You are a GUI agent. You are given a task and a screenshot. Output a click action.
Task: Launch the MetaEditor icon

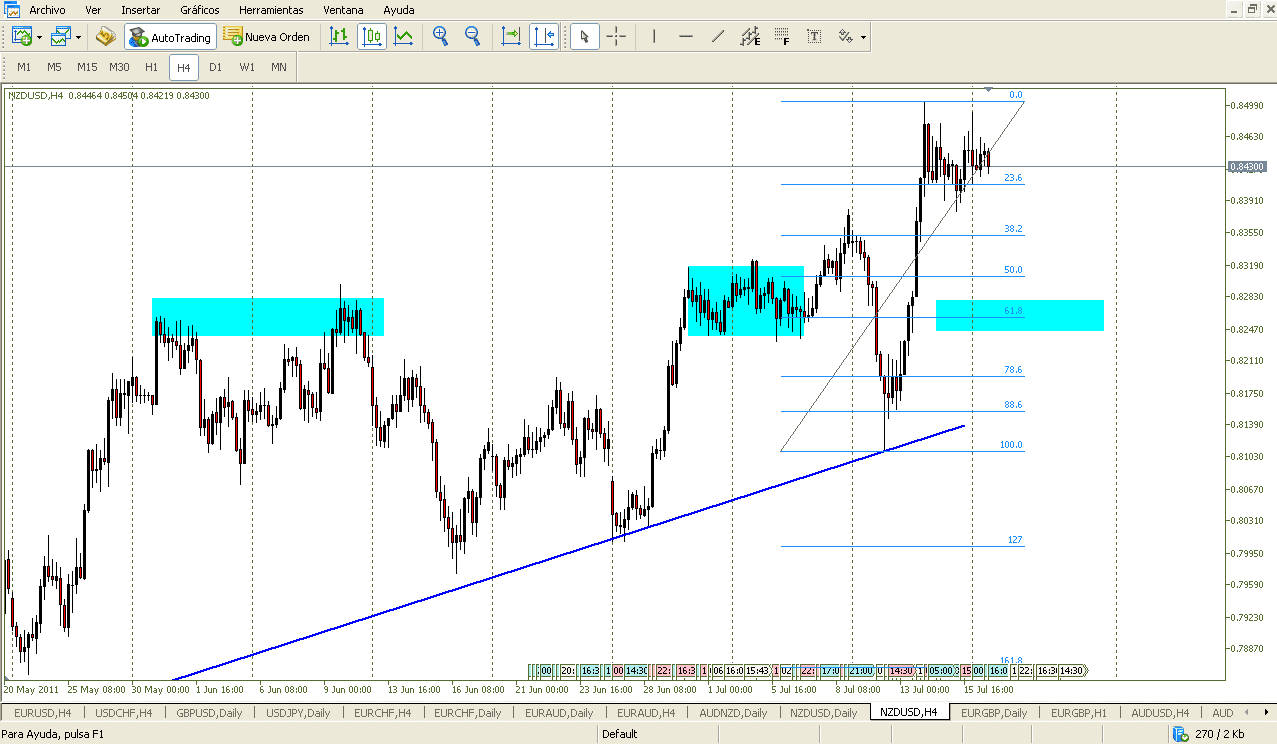click(106, 37)
